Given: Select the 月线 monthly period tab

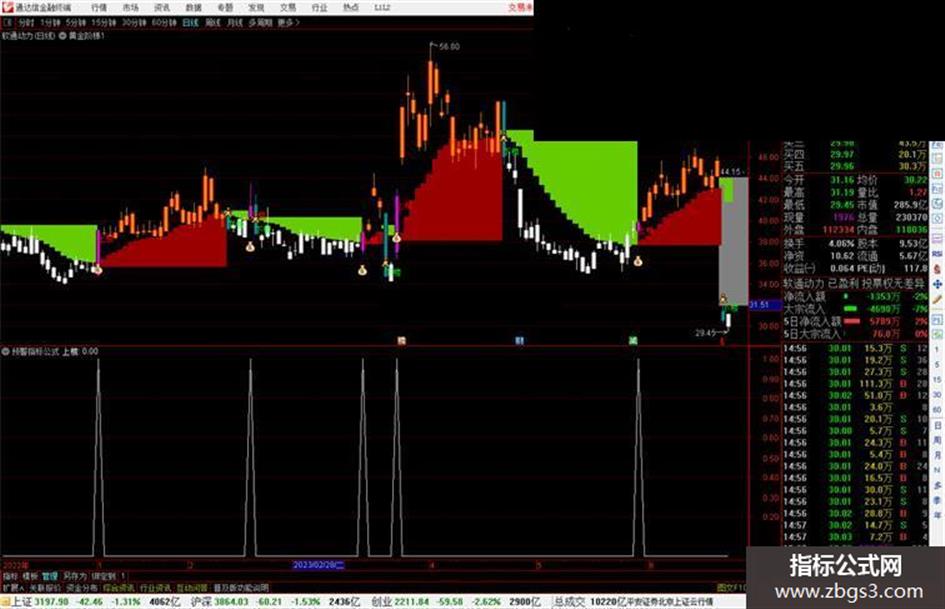Looking at the screenshot, I should tap(234, 22).
